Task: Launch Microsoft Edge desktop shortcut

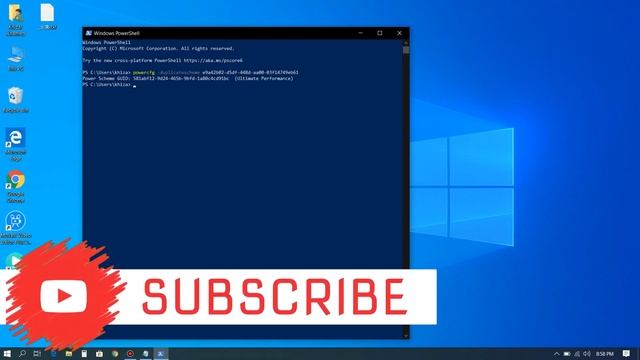Action: click(16, 145)
